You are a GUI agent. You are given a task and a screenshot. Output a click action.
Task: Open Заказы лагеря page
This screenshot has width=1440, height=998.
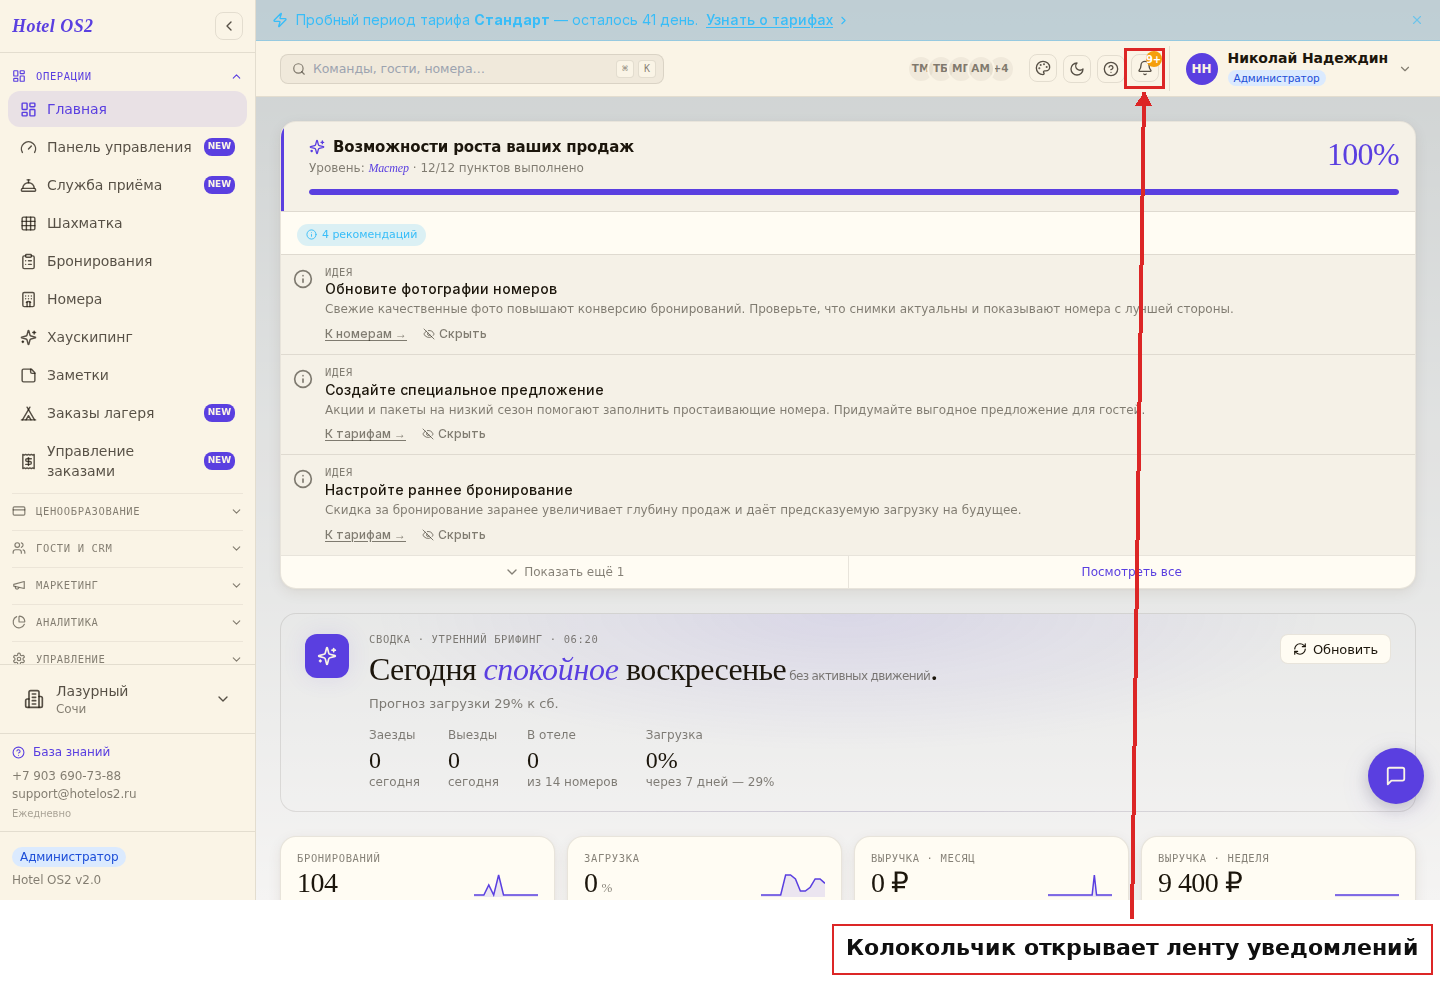pos(127,413)
